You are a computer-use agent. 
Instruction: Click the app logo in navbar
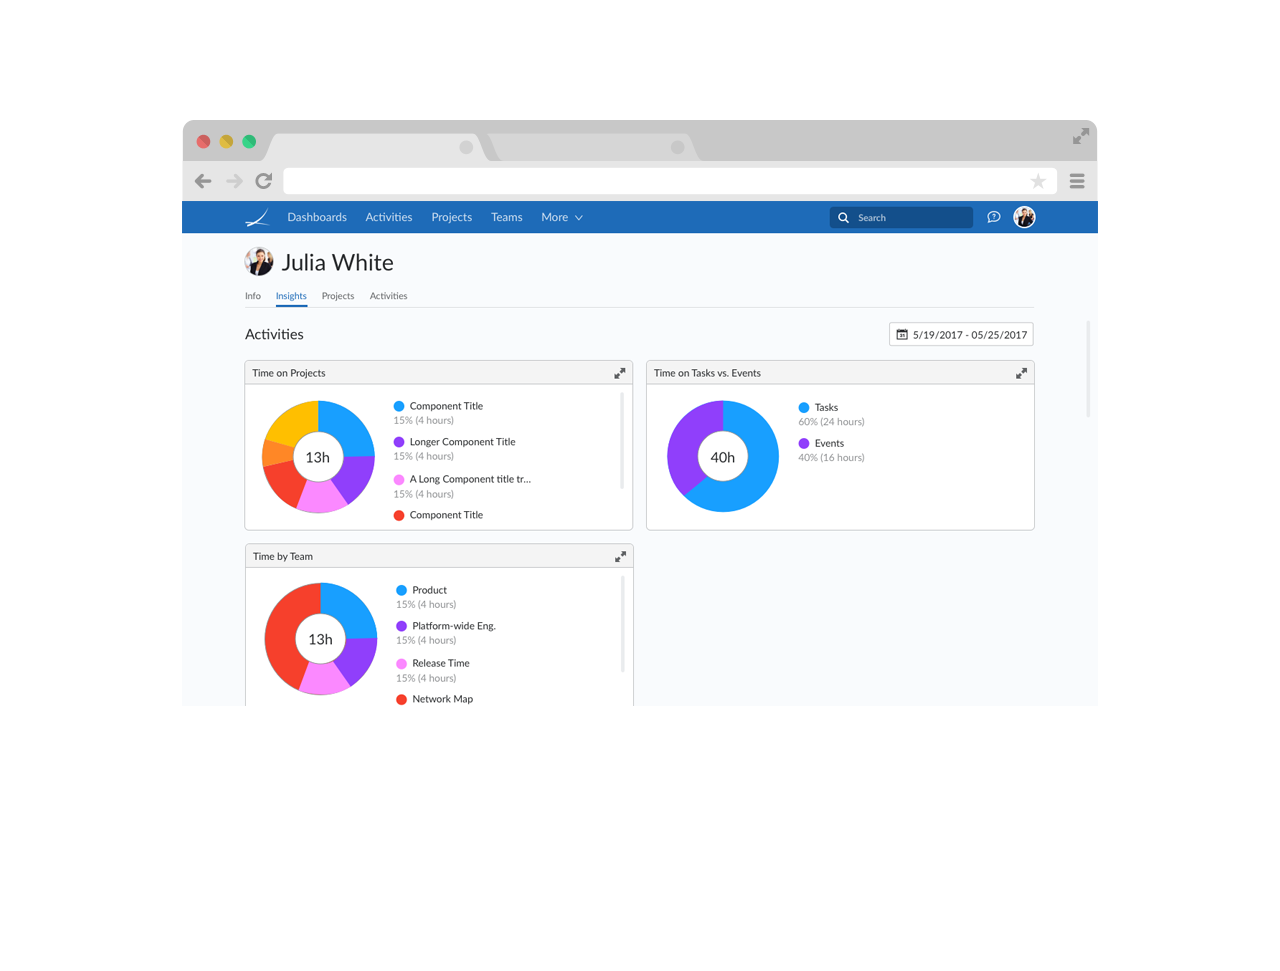pos(257,217)
